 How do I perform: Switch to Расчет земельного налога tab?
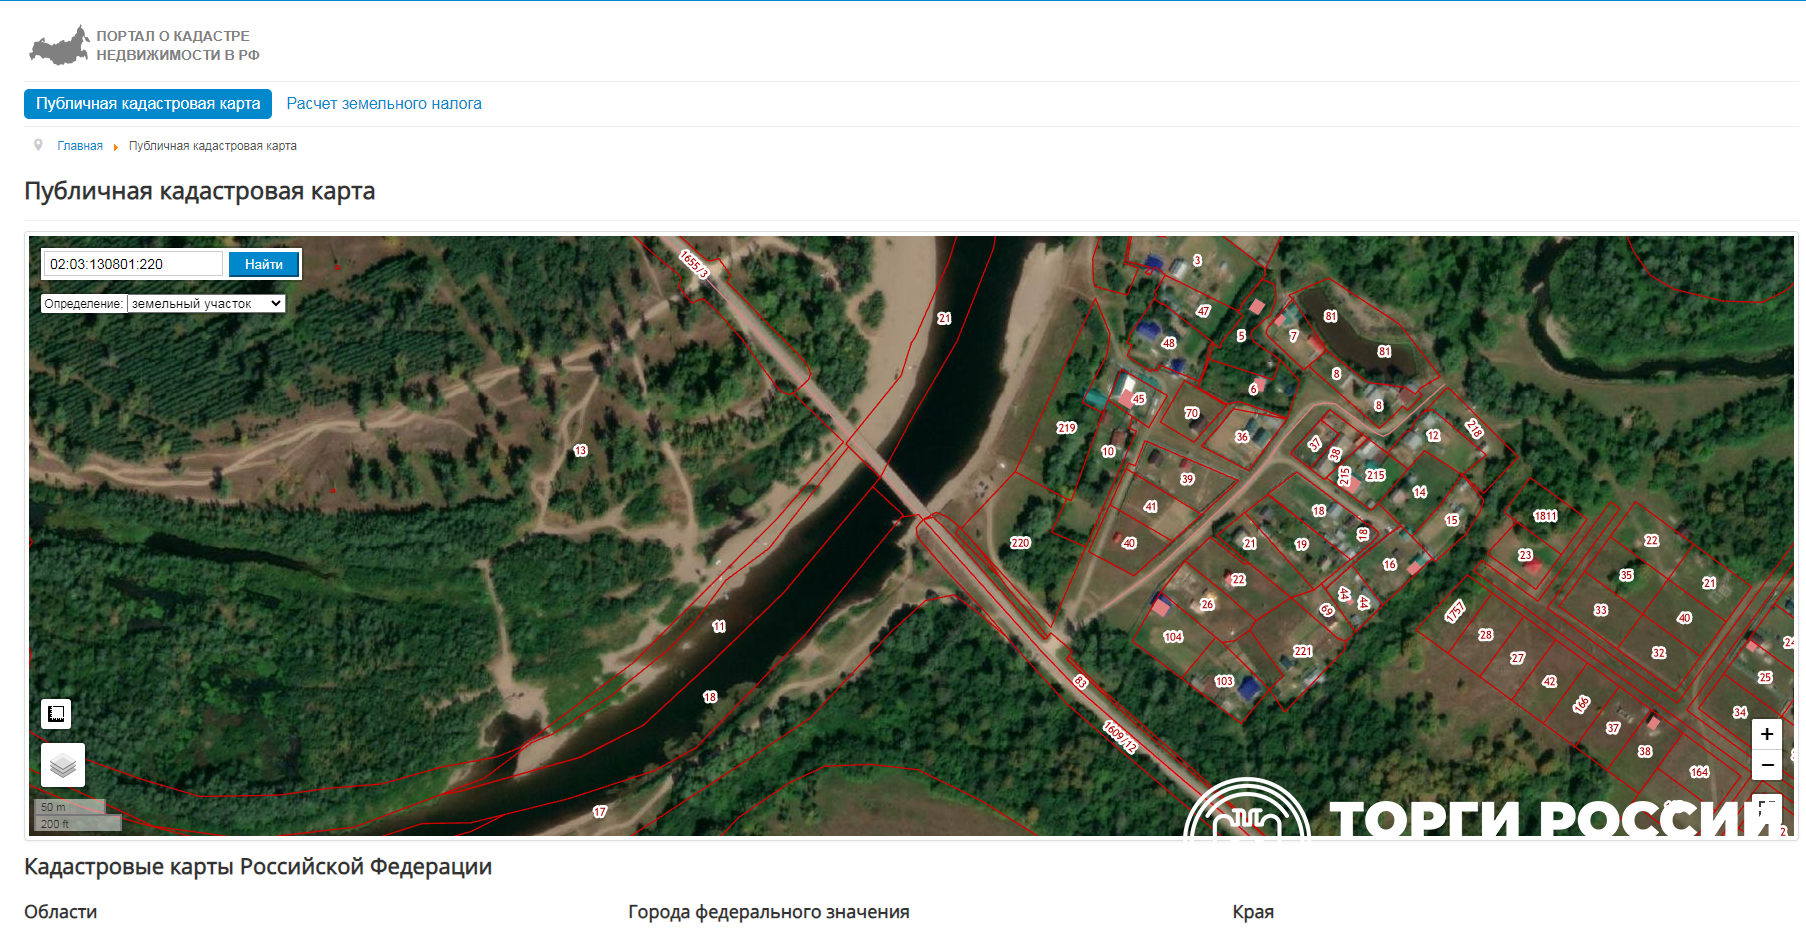coord(384,103)
